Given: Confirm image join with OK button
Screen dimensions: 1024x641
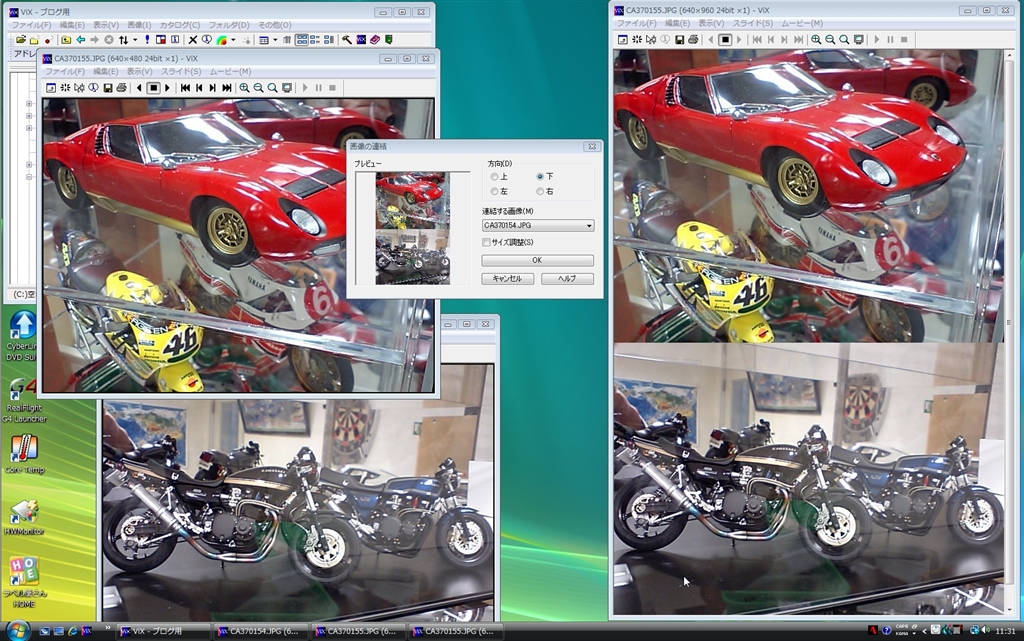Looking at the screenshot, I should (537, 260).
